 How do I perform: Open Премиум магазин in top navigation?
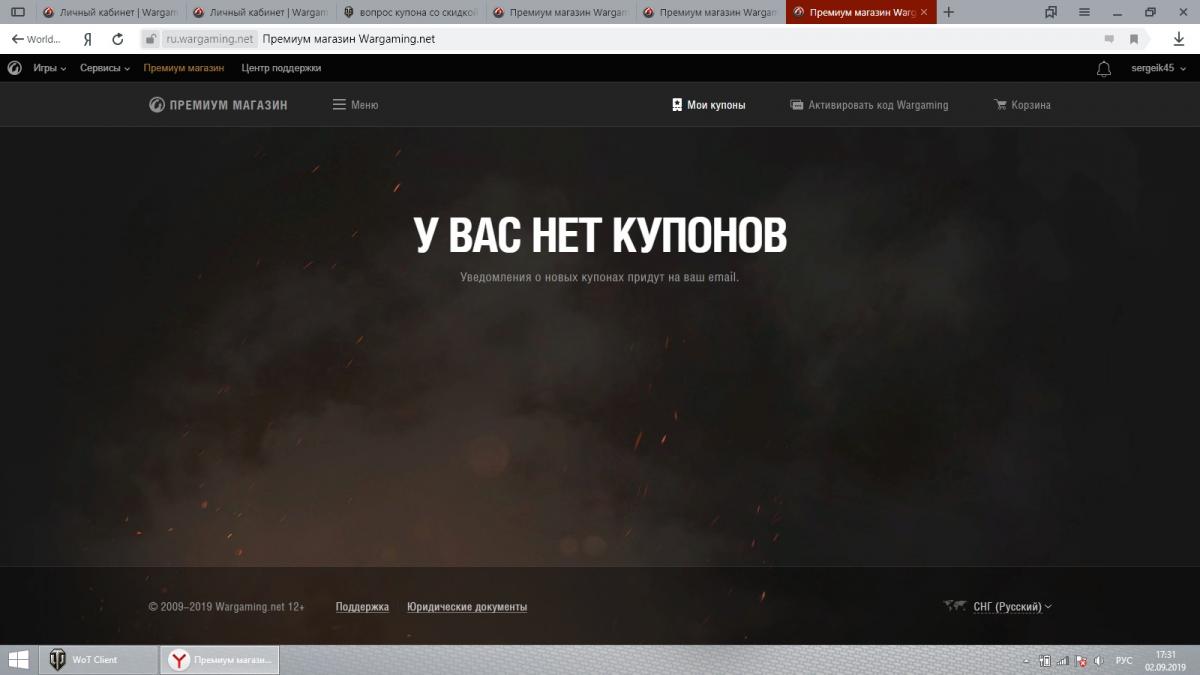click(x=183, y=68)
